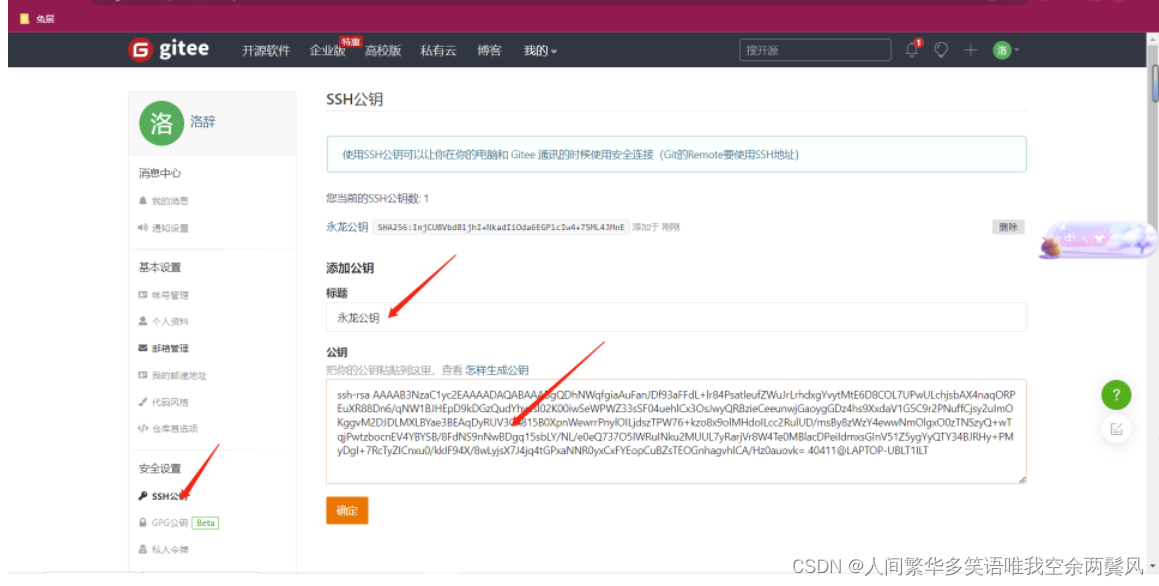Click the feedback envelope icon below help button
This screenshot has height=586, width=1159.
(1116, 428)
